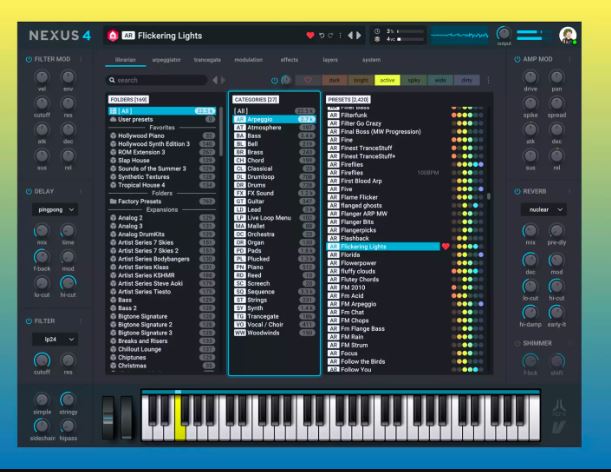Toggle AMP MOD power button
611x472 pixels.
pyautogui.click(x=517, y=59)
